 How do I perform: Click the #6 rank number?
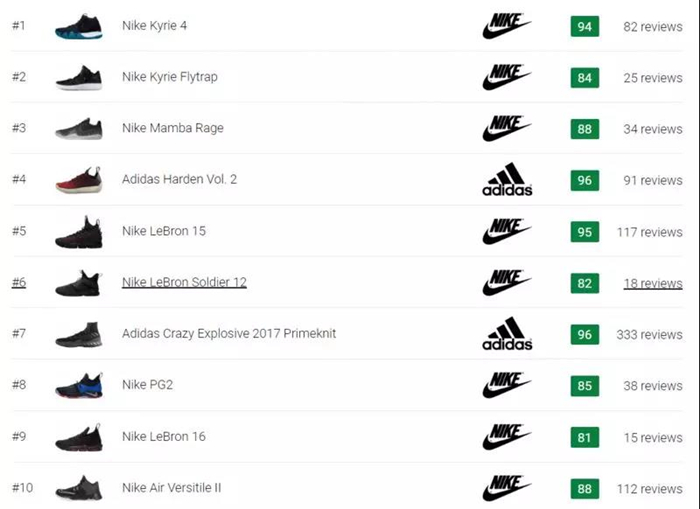click(x=19, y=283)
